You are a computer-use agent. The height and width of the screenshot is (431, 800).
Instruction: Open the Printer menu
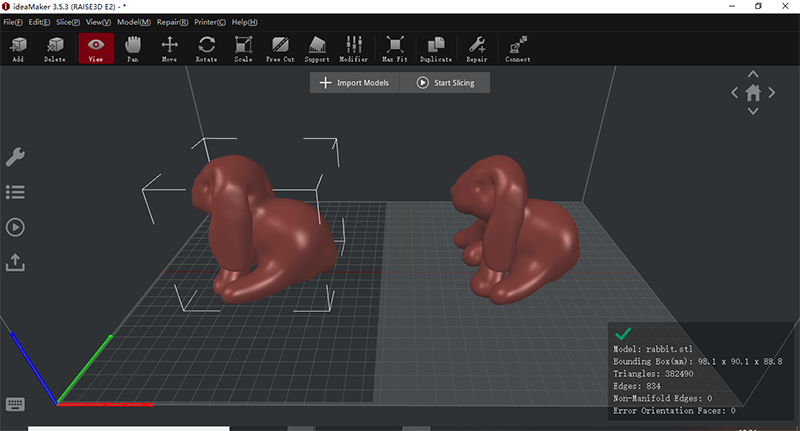point(210,22)
